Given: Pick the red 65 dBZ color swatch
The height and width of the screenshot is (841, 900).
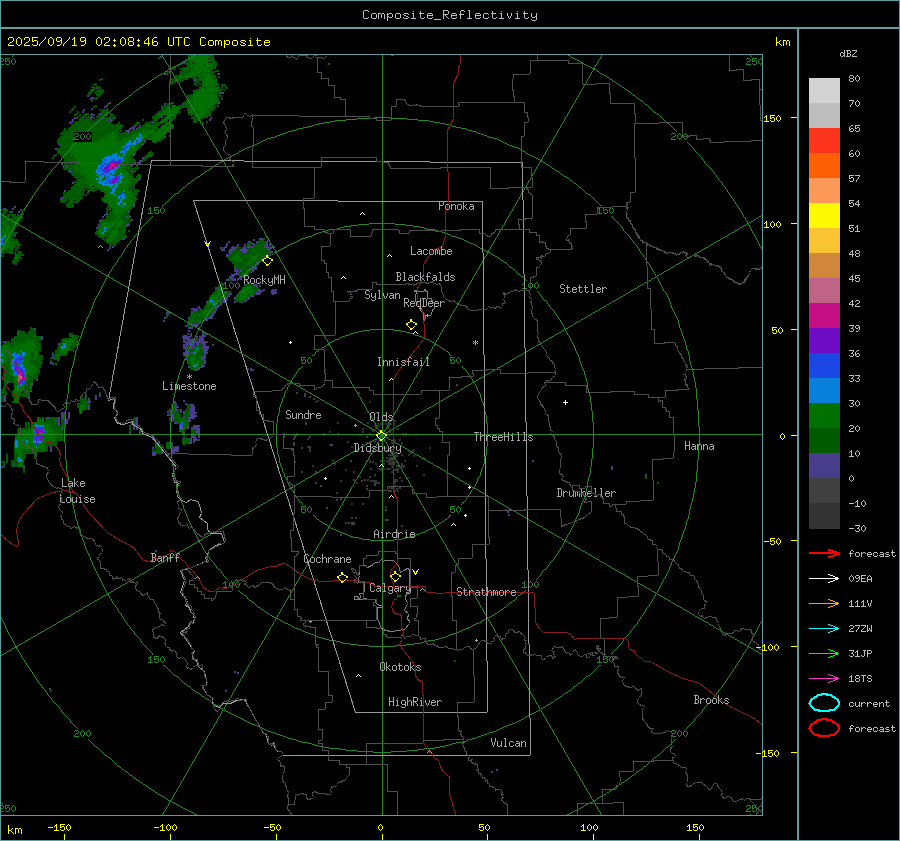Looking at the screenshot, I should 824,140.
